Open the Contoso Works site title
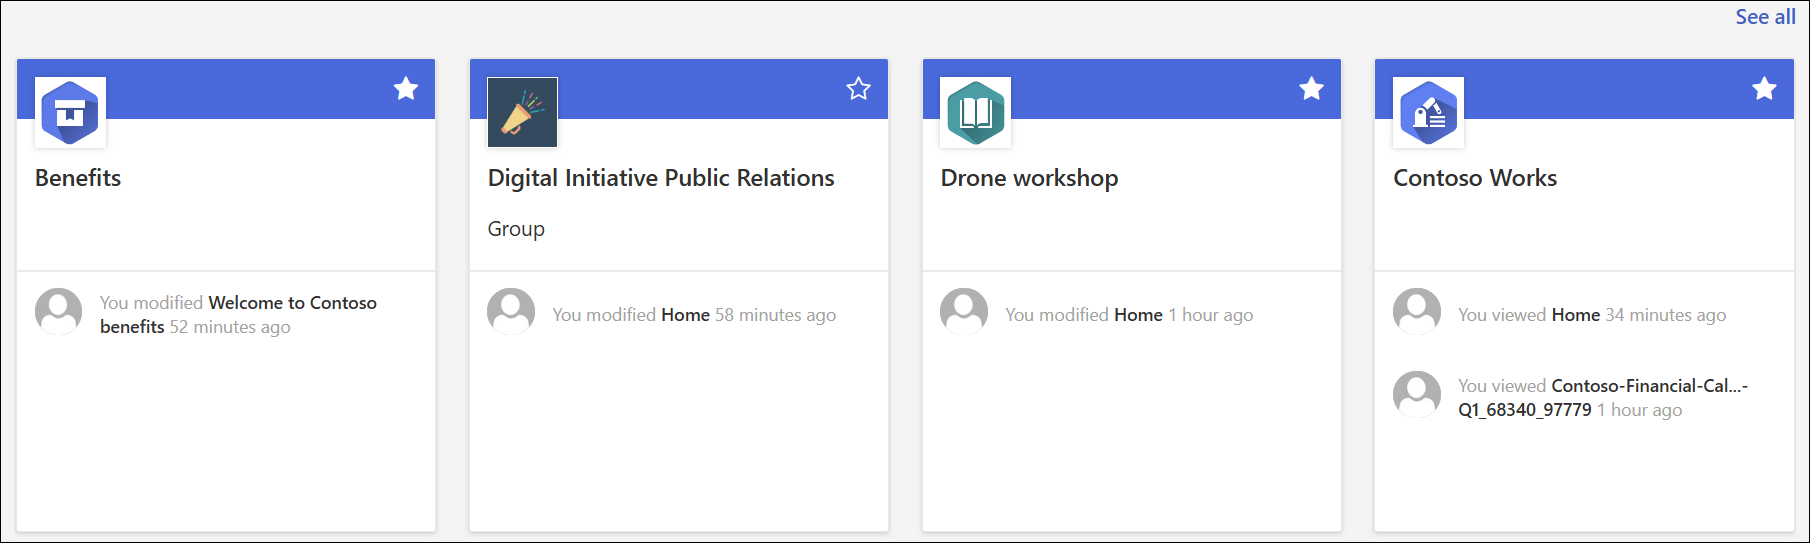The height and width of the screenshot is (543, 1810). click(x=1475, y=178)
